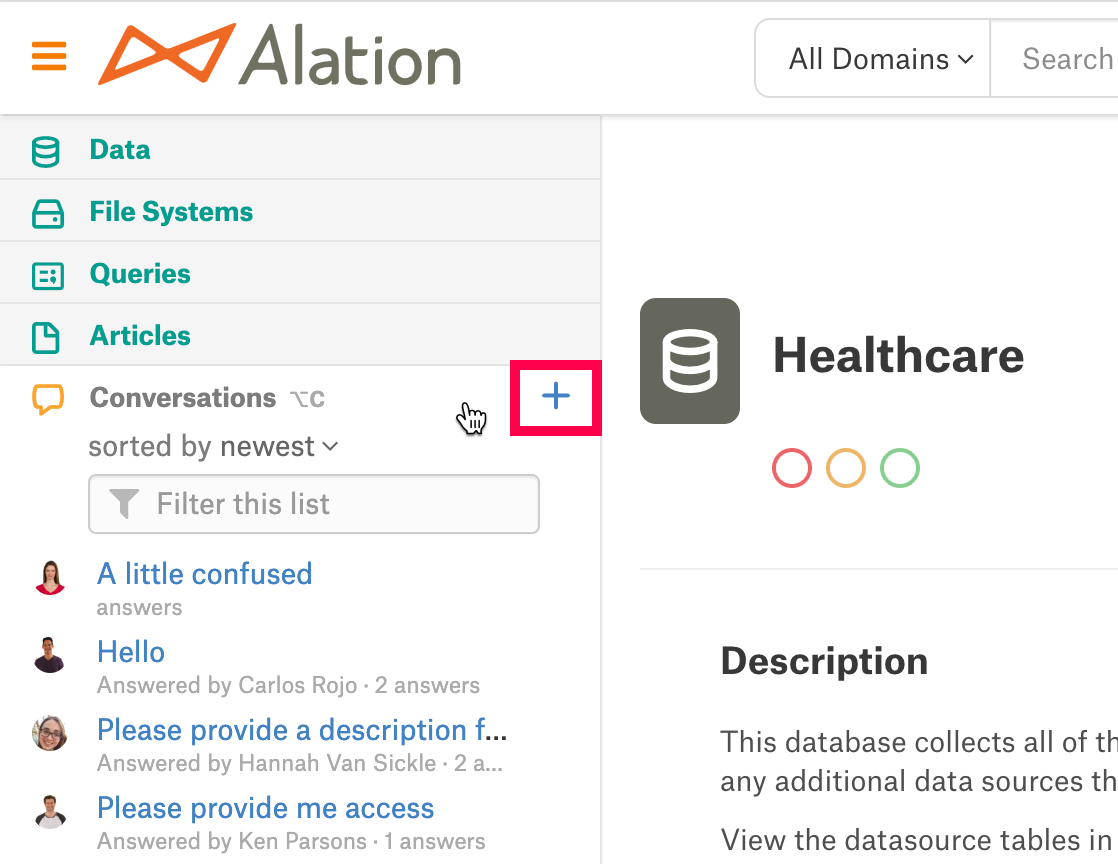Select the green trust flag circle
Image resolution: width=1118 pixels, height=864 pixels.
(x=900, y=468)
